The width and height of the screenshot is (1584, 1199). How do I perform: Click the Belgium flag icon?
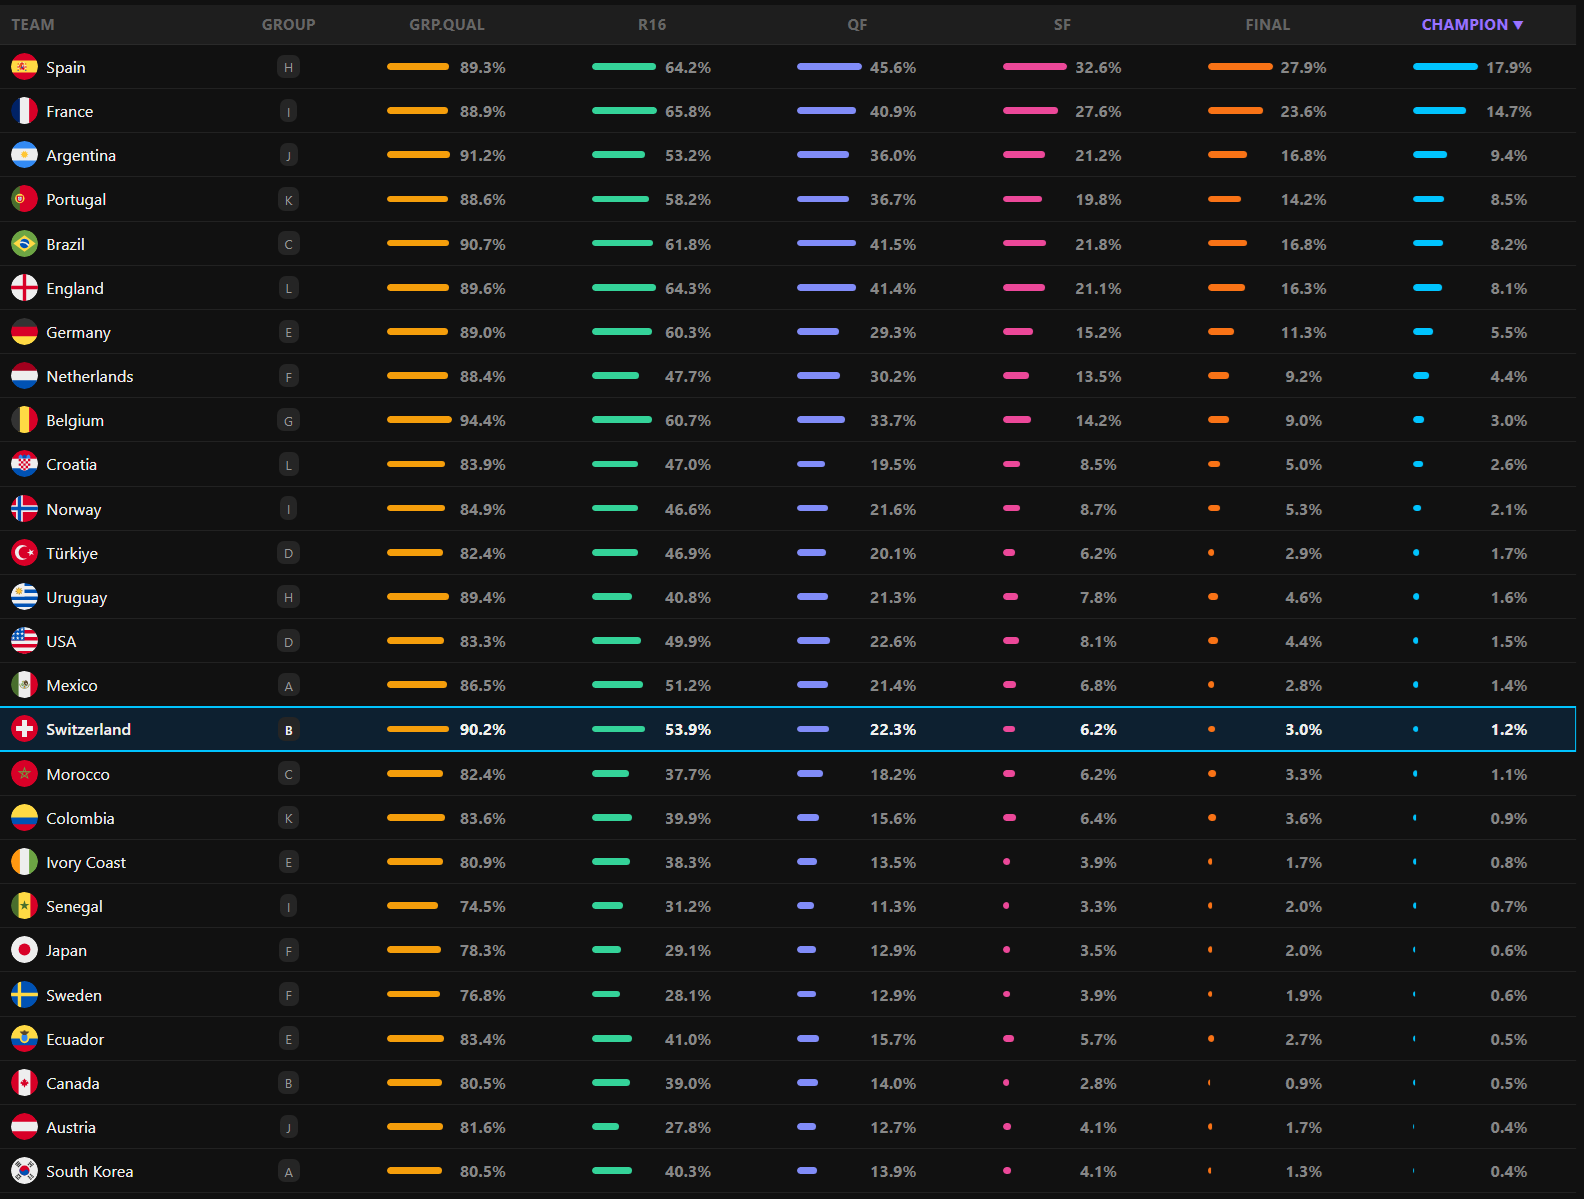(x=24, y=420)
